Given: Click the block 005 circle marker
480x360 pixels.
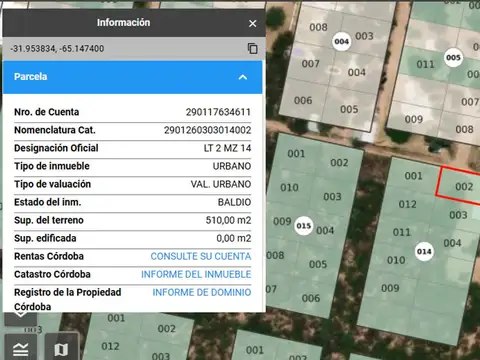Looking at the screenshot, I should [x=453, y=58].
